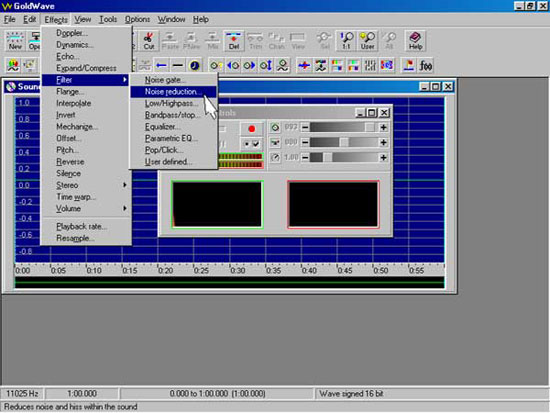
Task: Click the Chan channel toolbar icon
Action: pyautogui.click(x=276, y=41)
